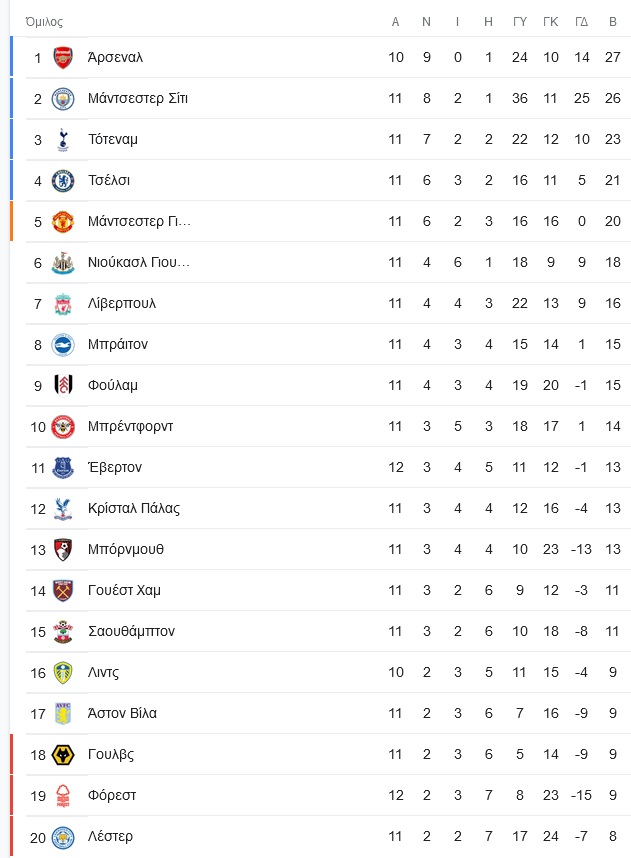Click the Φόρεστ team name
Screen dimensions: 631x858
pos(112,796)
